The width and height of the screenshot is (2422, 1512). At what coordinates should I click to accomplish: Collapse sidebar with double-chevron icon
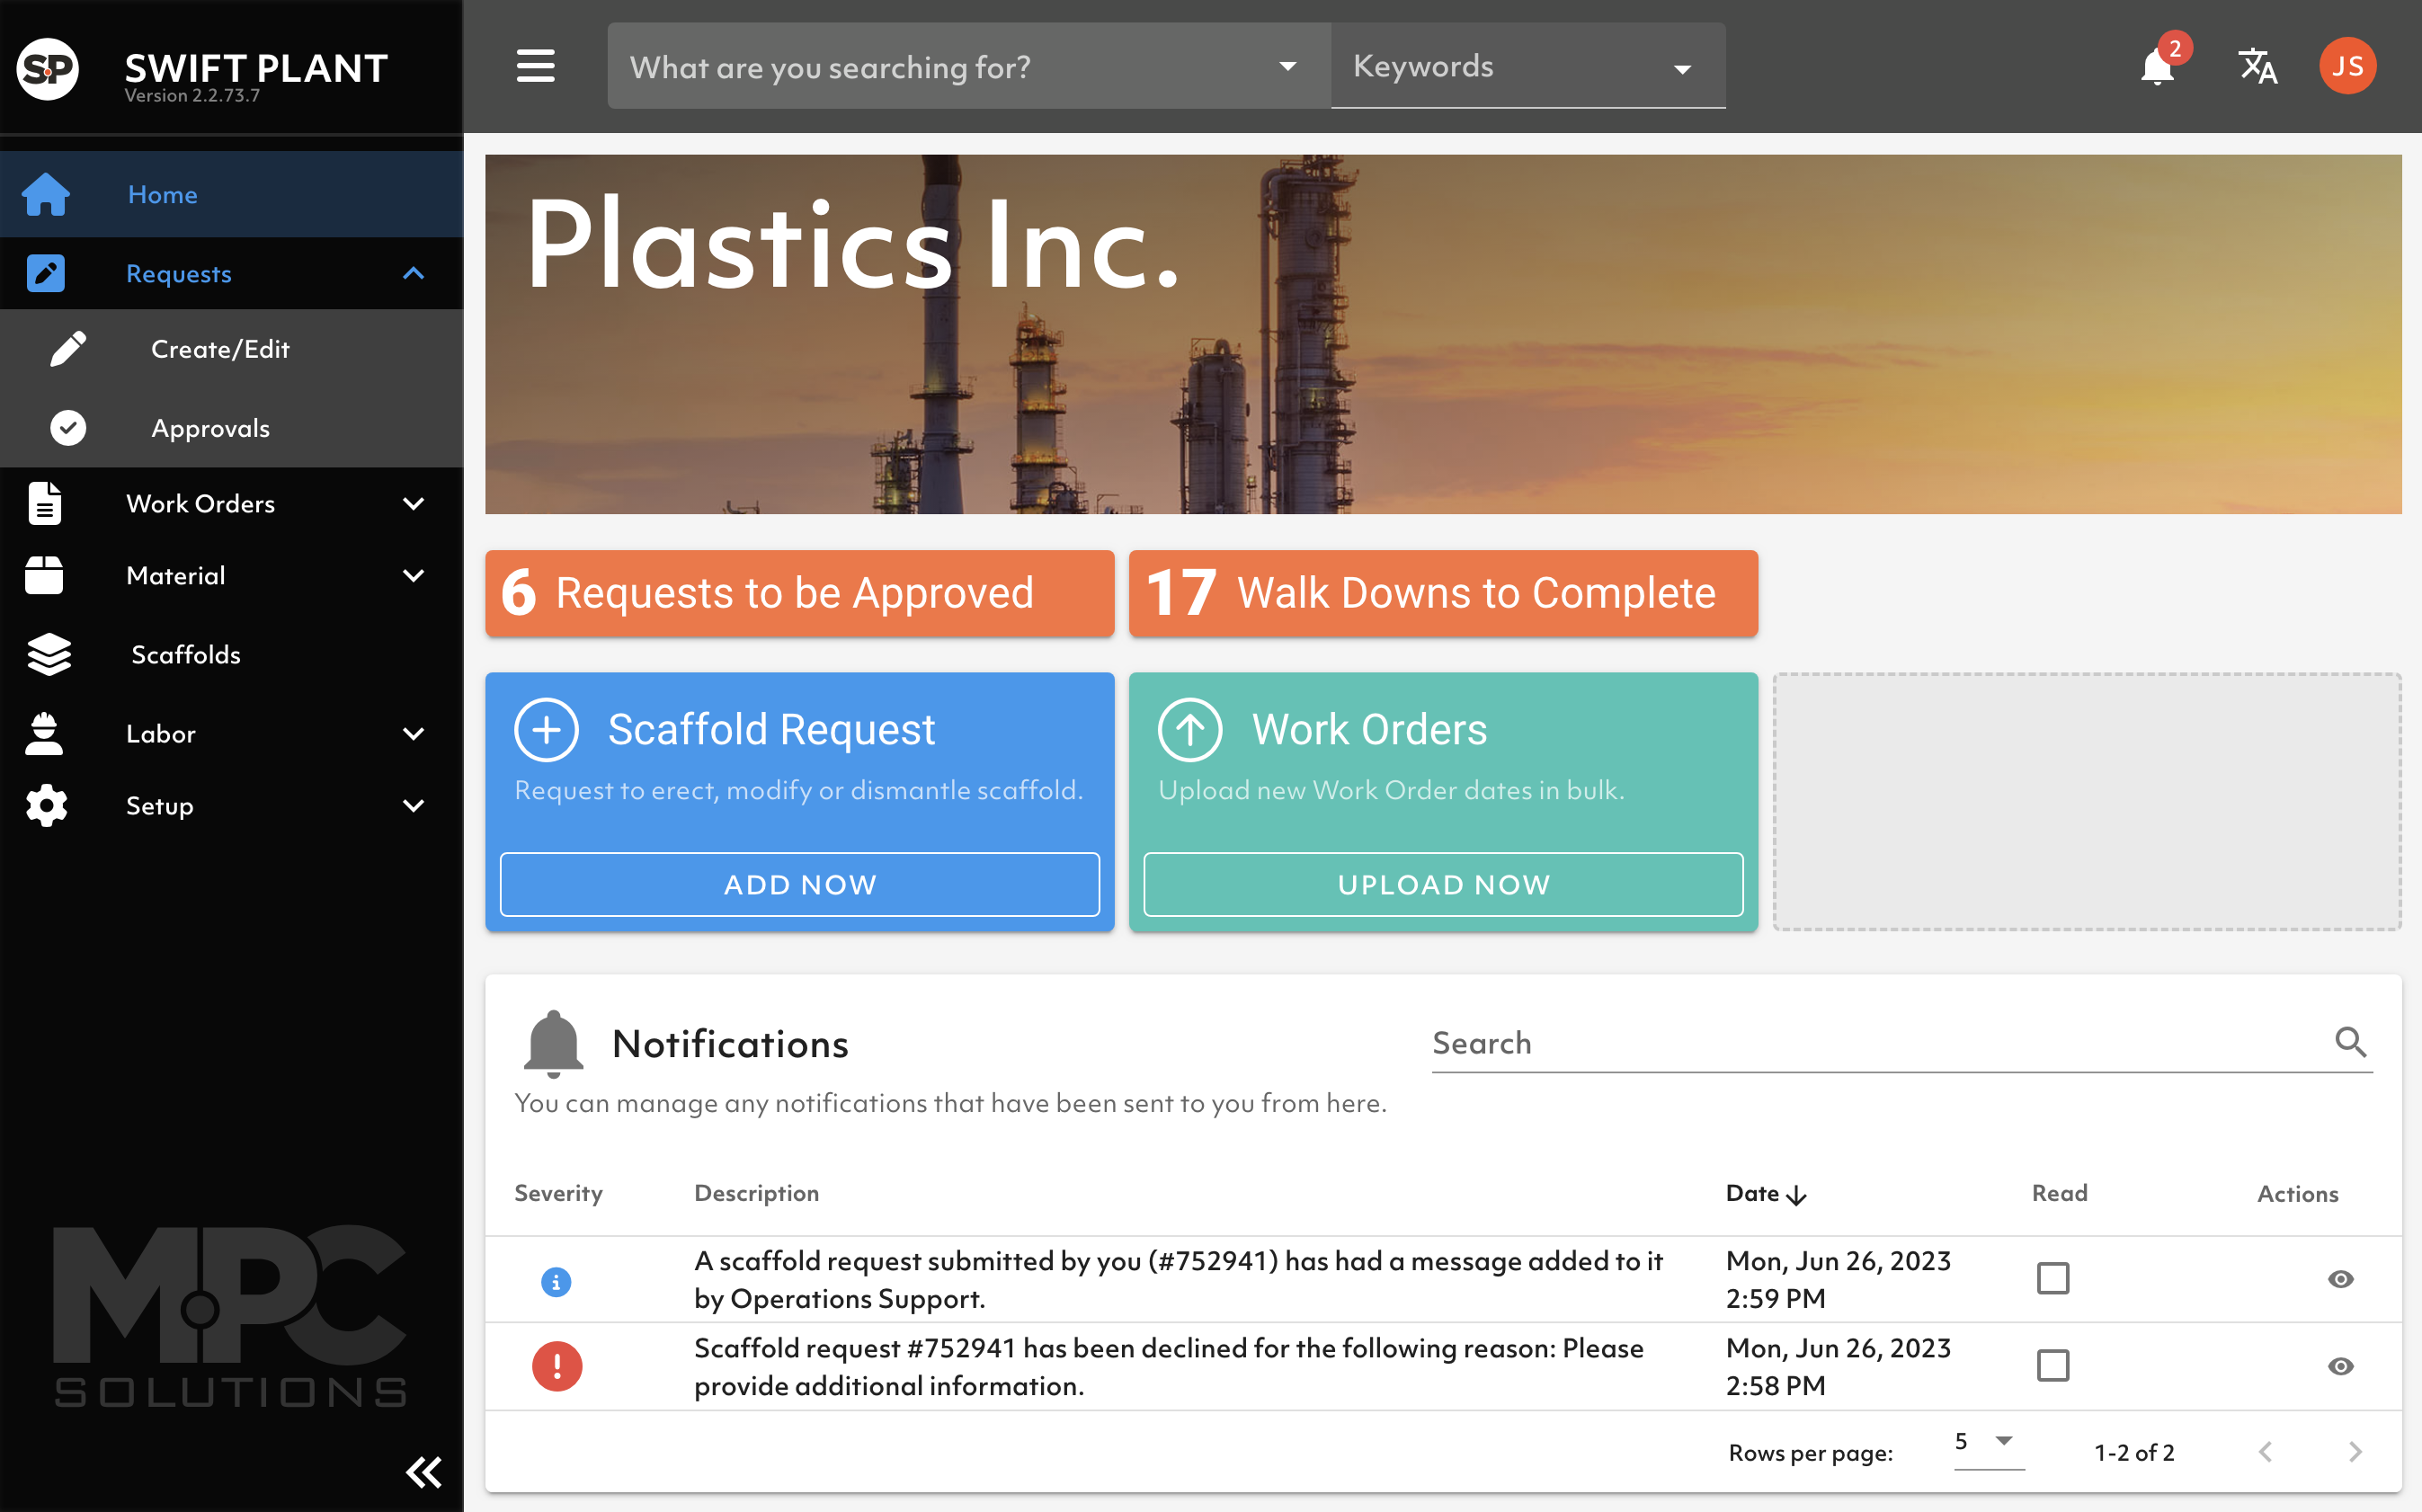tap(423, 1471)
